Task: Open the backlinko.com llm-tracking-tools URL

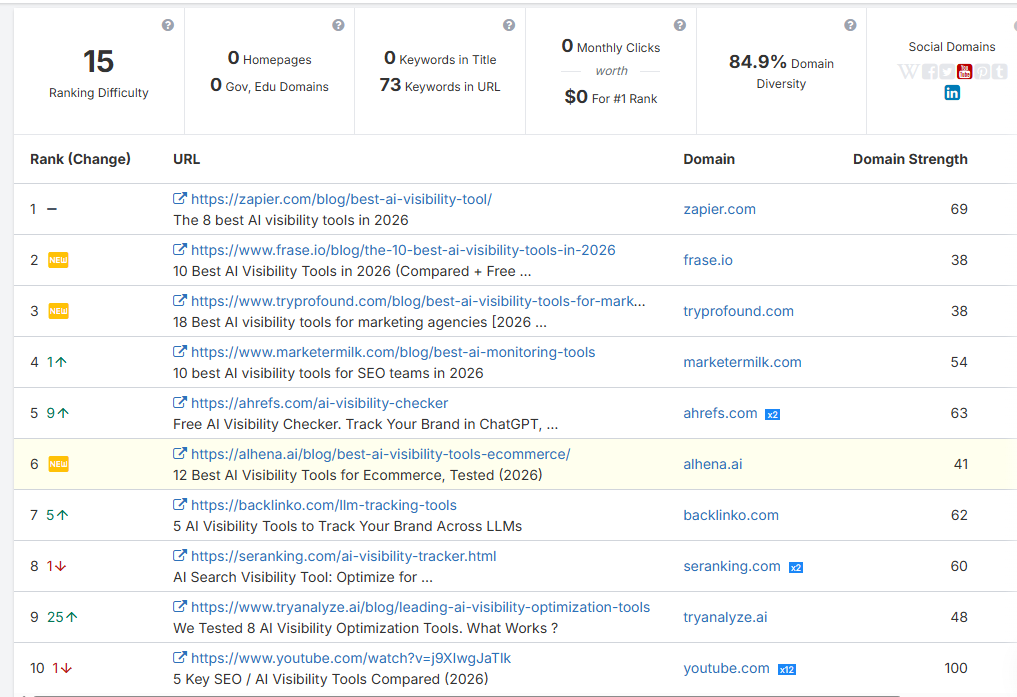Action: [324, 505]
